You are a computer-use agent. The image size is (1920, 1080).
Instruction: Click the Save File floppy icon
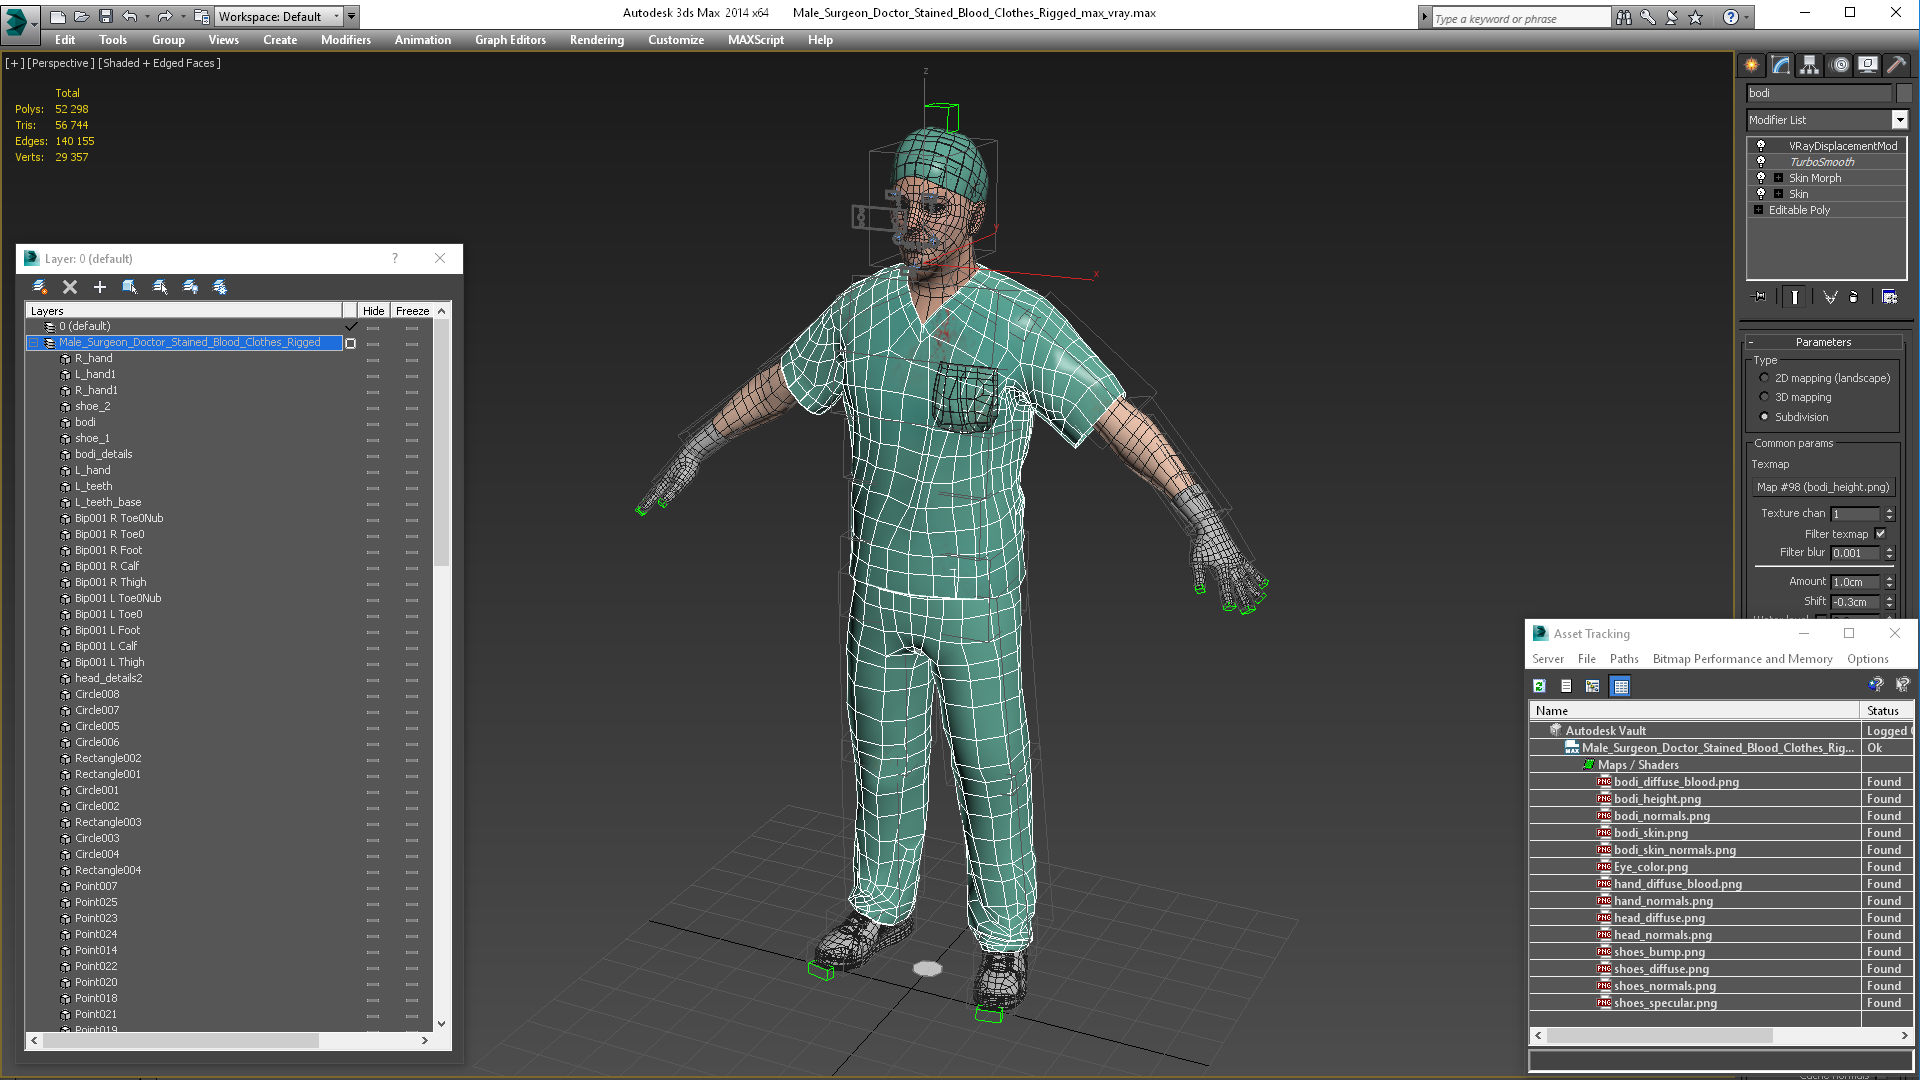coord(105,16)
